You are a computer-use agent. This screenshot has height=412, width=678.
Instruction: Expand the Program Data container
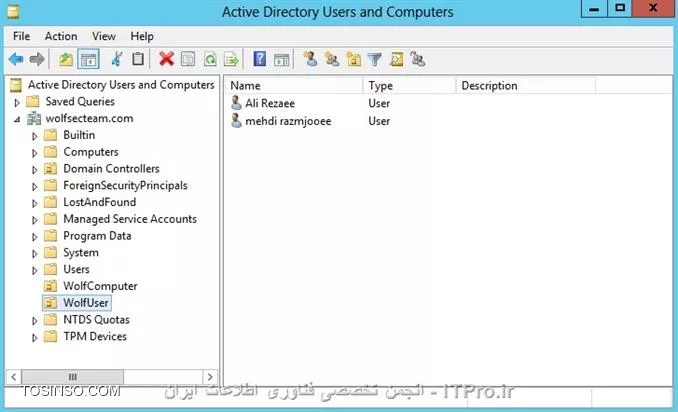coord(35,237)
